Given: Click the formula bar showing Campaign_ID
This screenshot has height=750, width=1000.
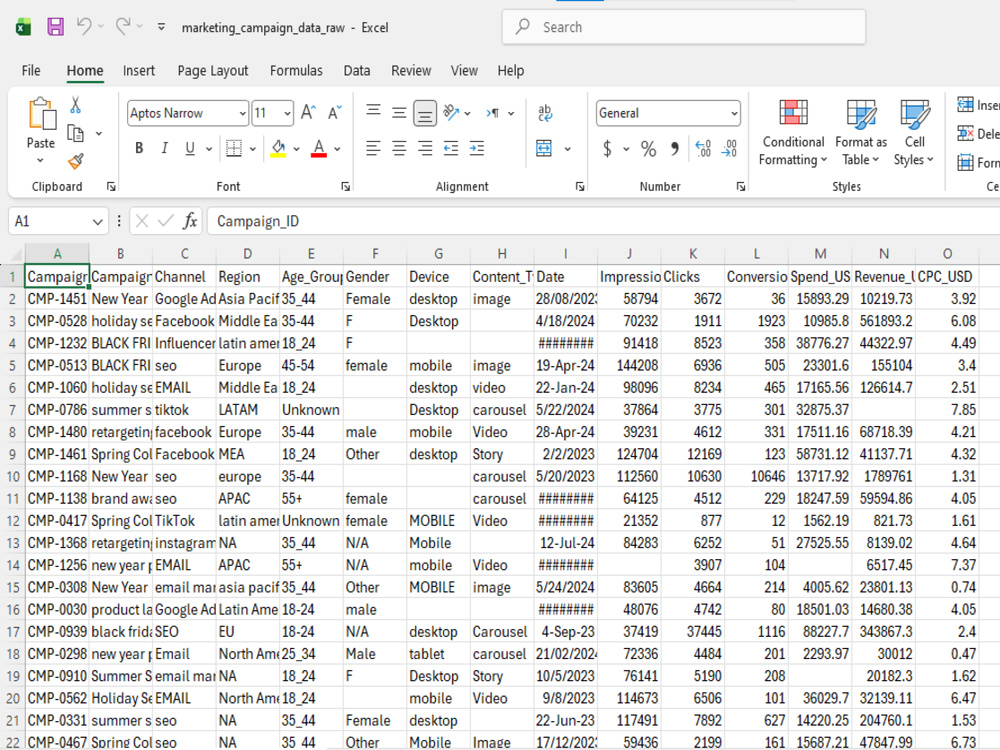Looking at the screenshot, I should (603, 221).
